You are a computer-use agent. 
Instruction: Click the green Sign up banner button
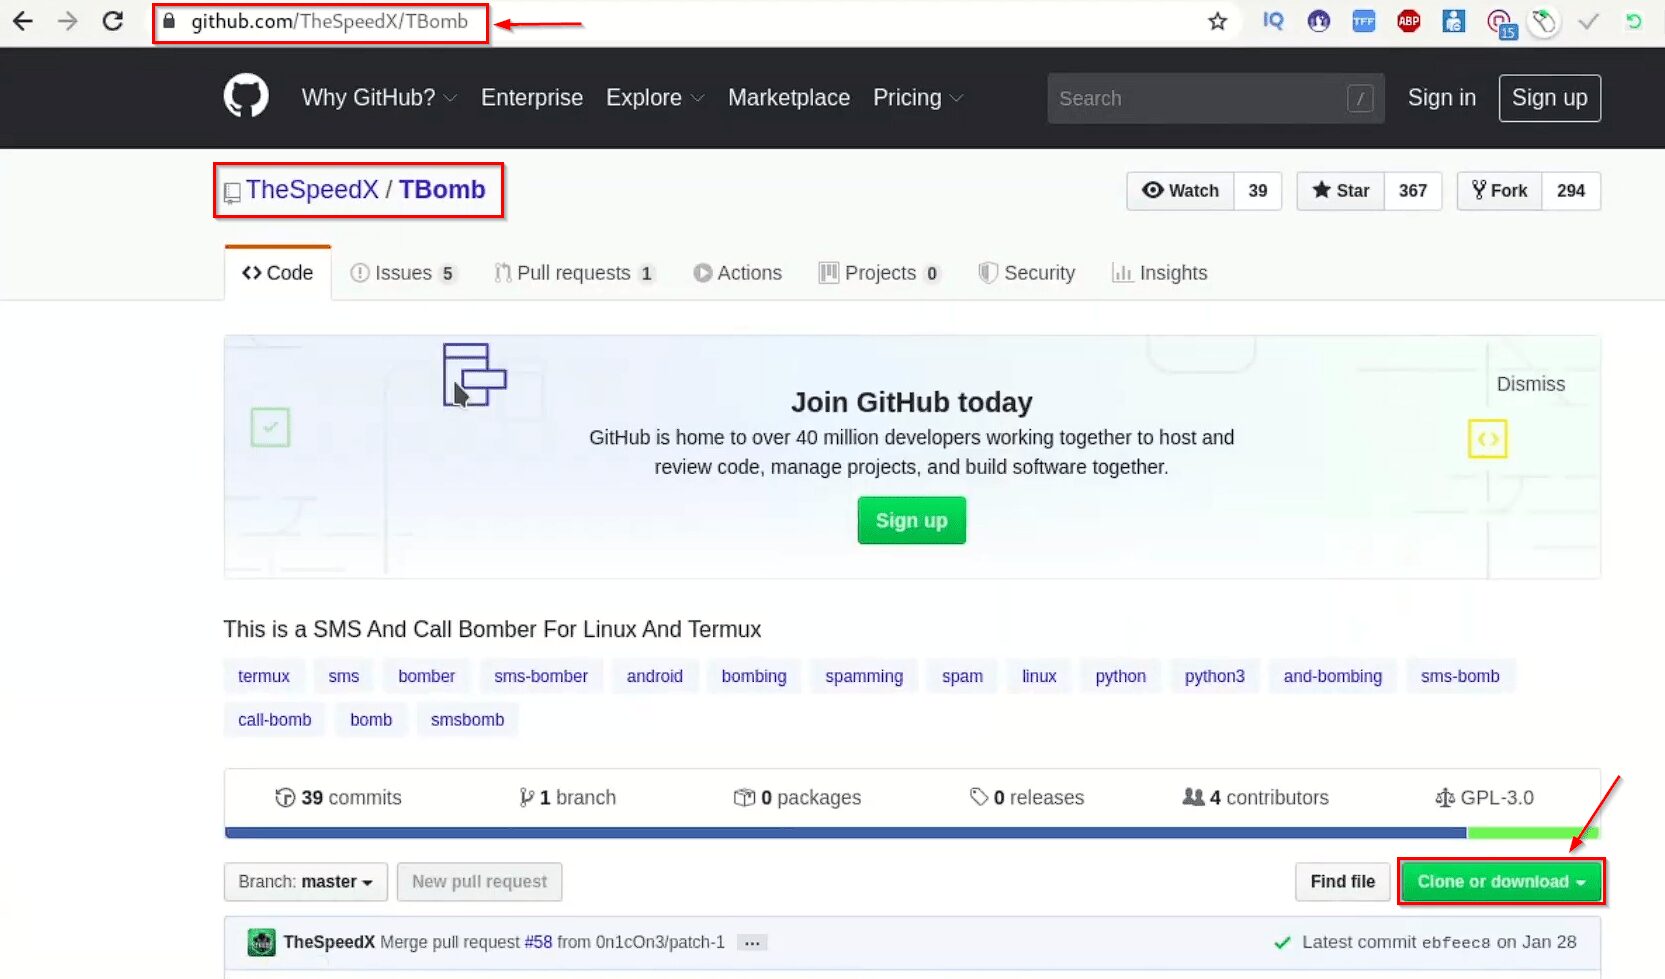coord(911,521)
